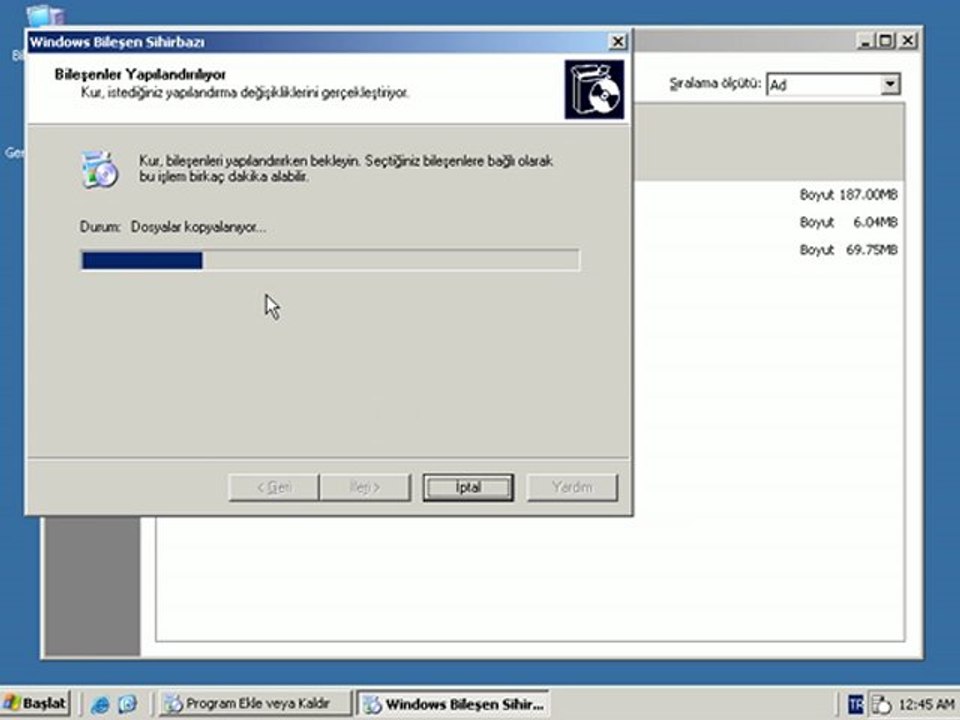This screenshot has height=720, width=960.
Task: Click the second quick launch icon
Action: [127, 704]
